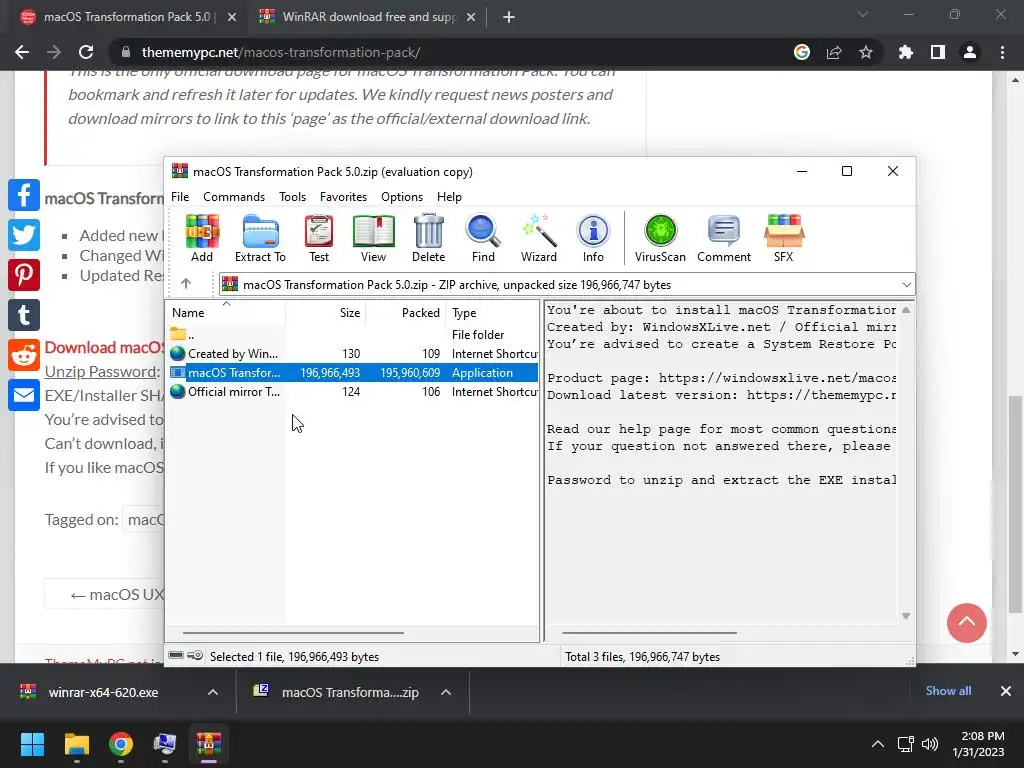Select 'Created by Win...' shortcut file
The height and width of the screenshot is (768, 1024).
[353, 353]
